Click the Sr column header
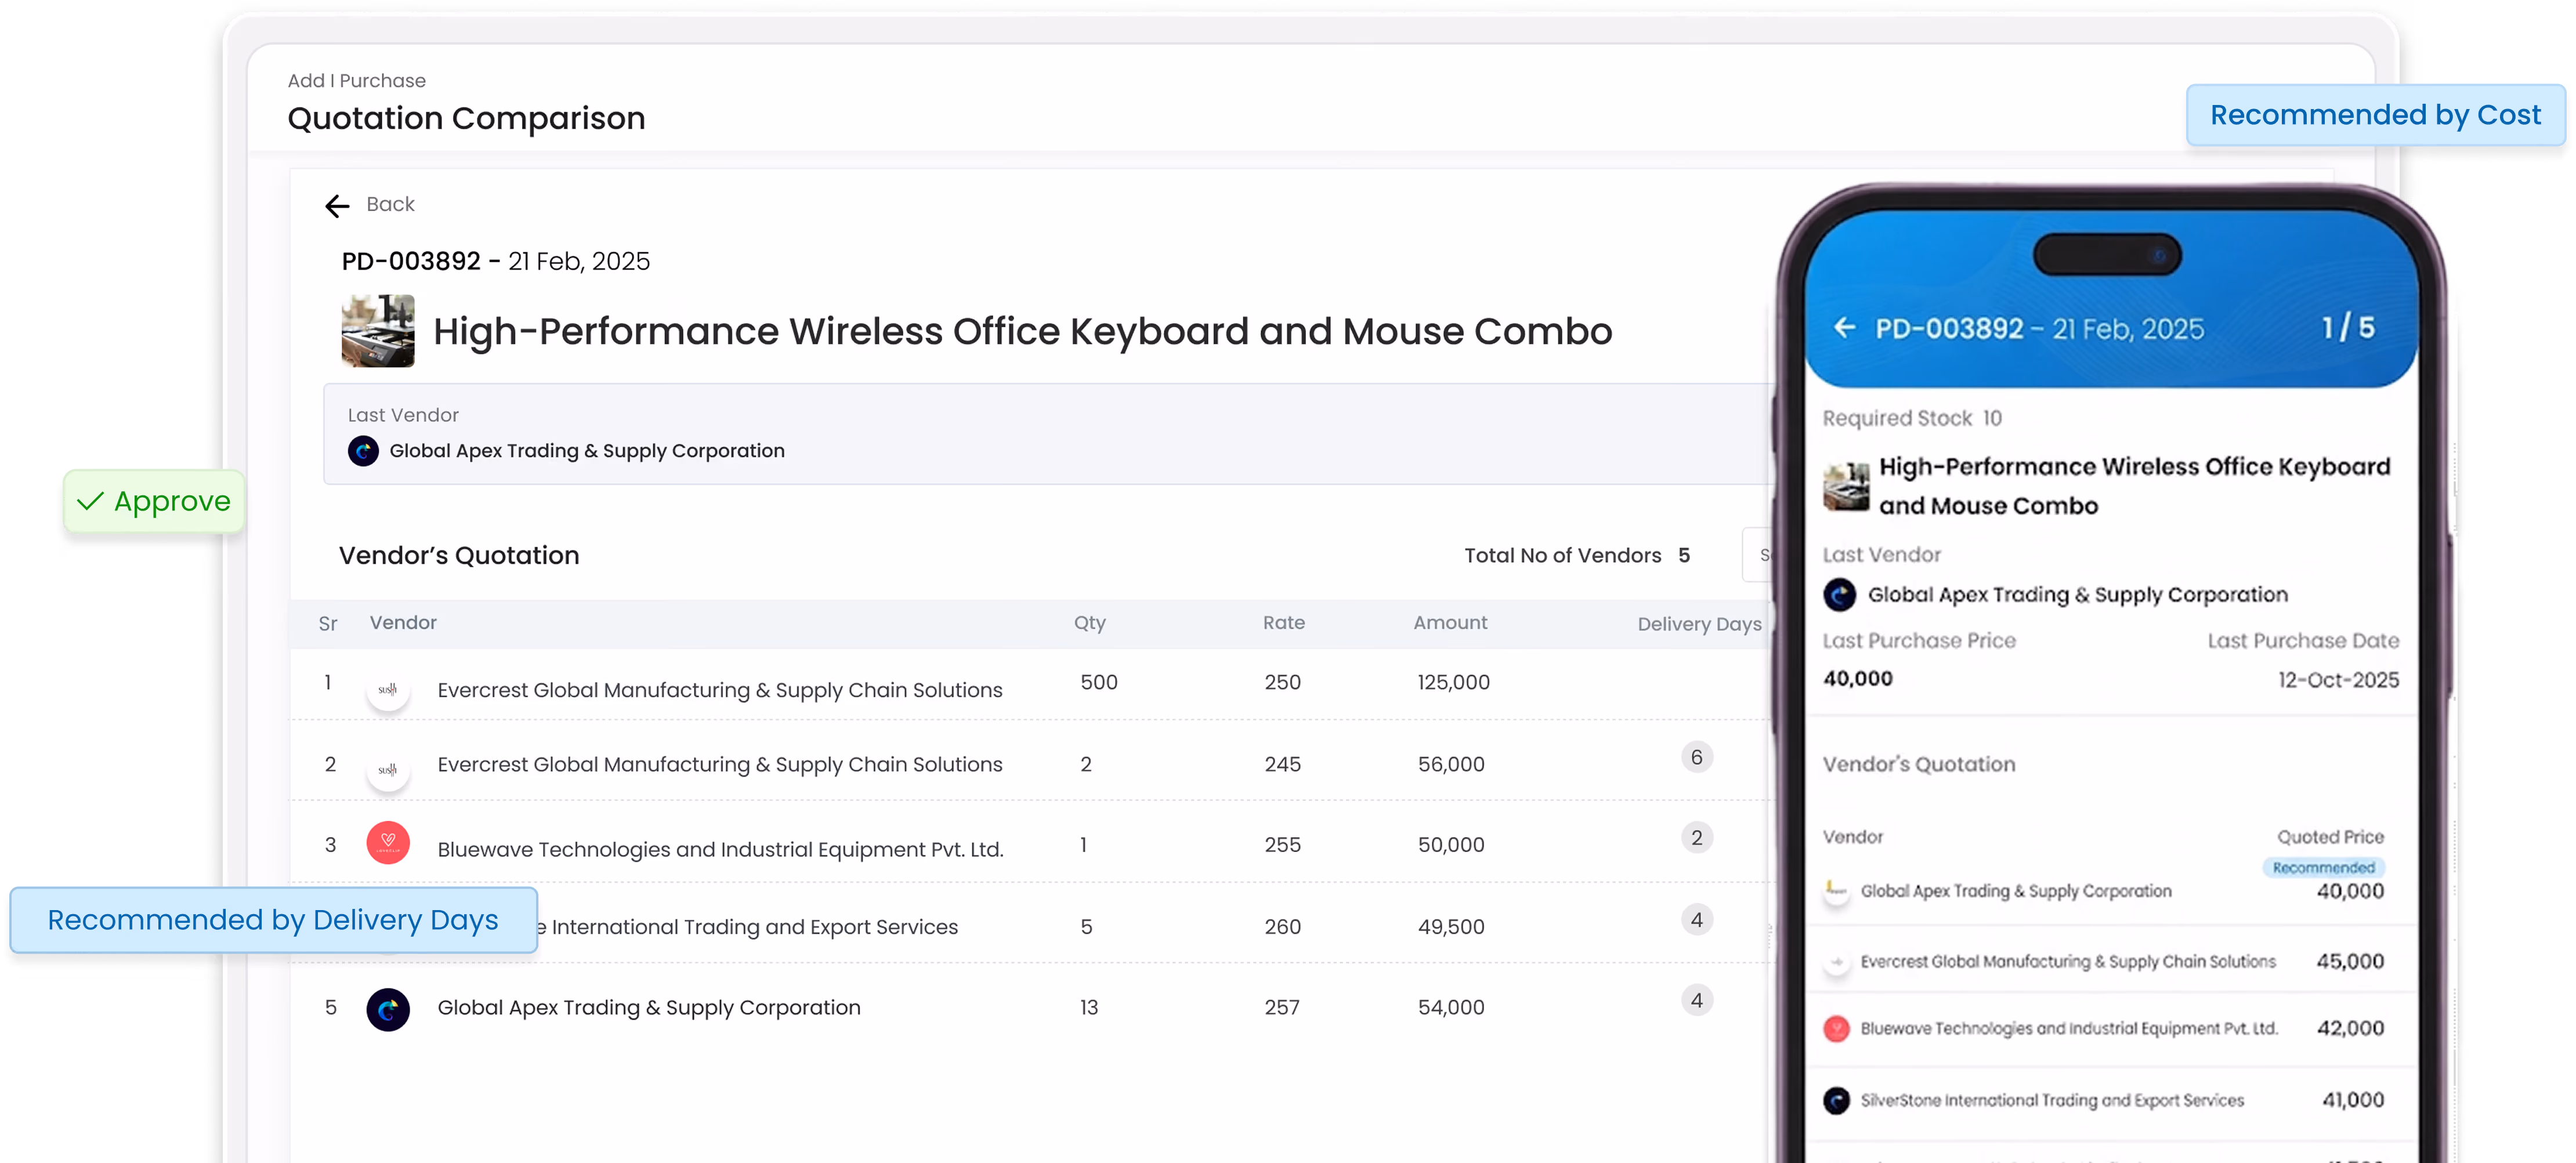This screenshot has width=2576, height=1163. click(x=328, y=624)
